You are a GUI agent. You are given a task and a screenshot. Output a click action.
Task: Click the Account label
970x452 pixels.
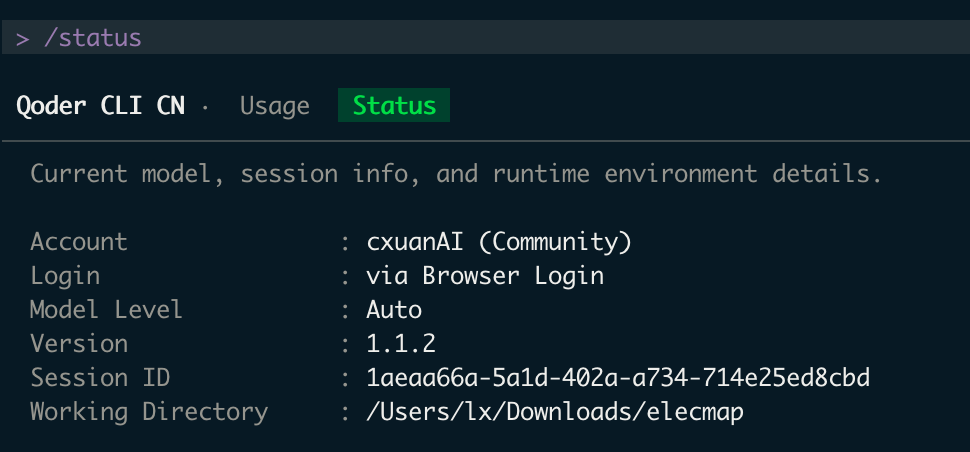[x=79, y=242]
